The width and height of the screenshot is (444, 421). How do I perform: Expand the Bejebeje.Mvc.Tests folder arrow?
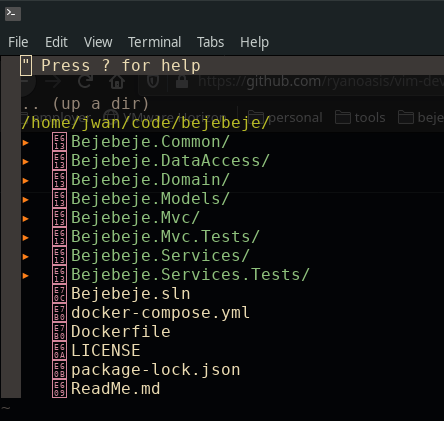(25, 238)
